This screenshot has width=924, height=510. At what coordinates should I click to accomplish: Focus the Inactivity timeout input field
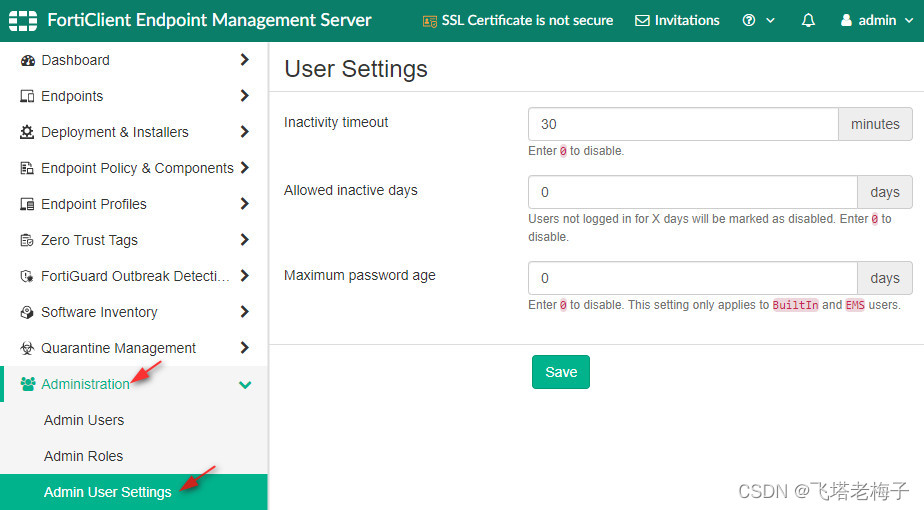click(683, 124)
